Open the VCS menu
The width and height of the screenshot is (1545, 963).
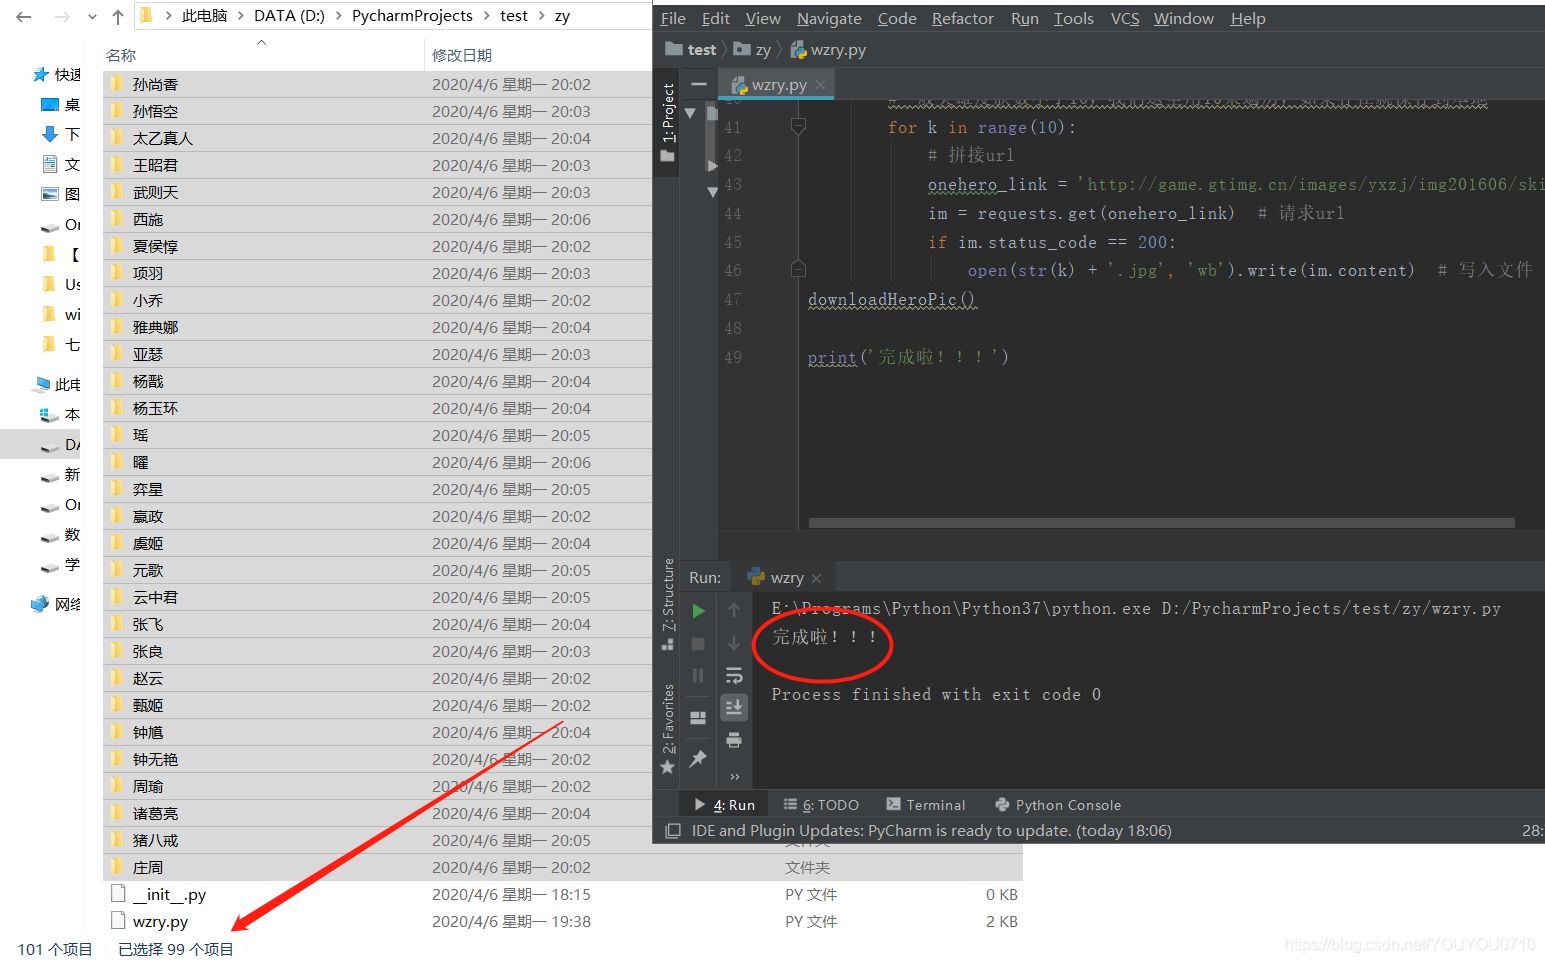point(1125,18)
